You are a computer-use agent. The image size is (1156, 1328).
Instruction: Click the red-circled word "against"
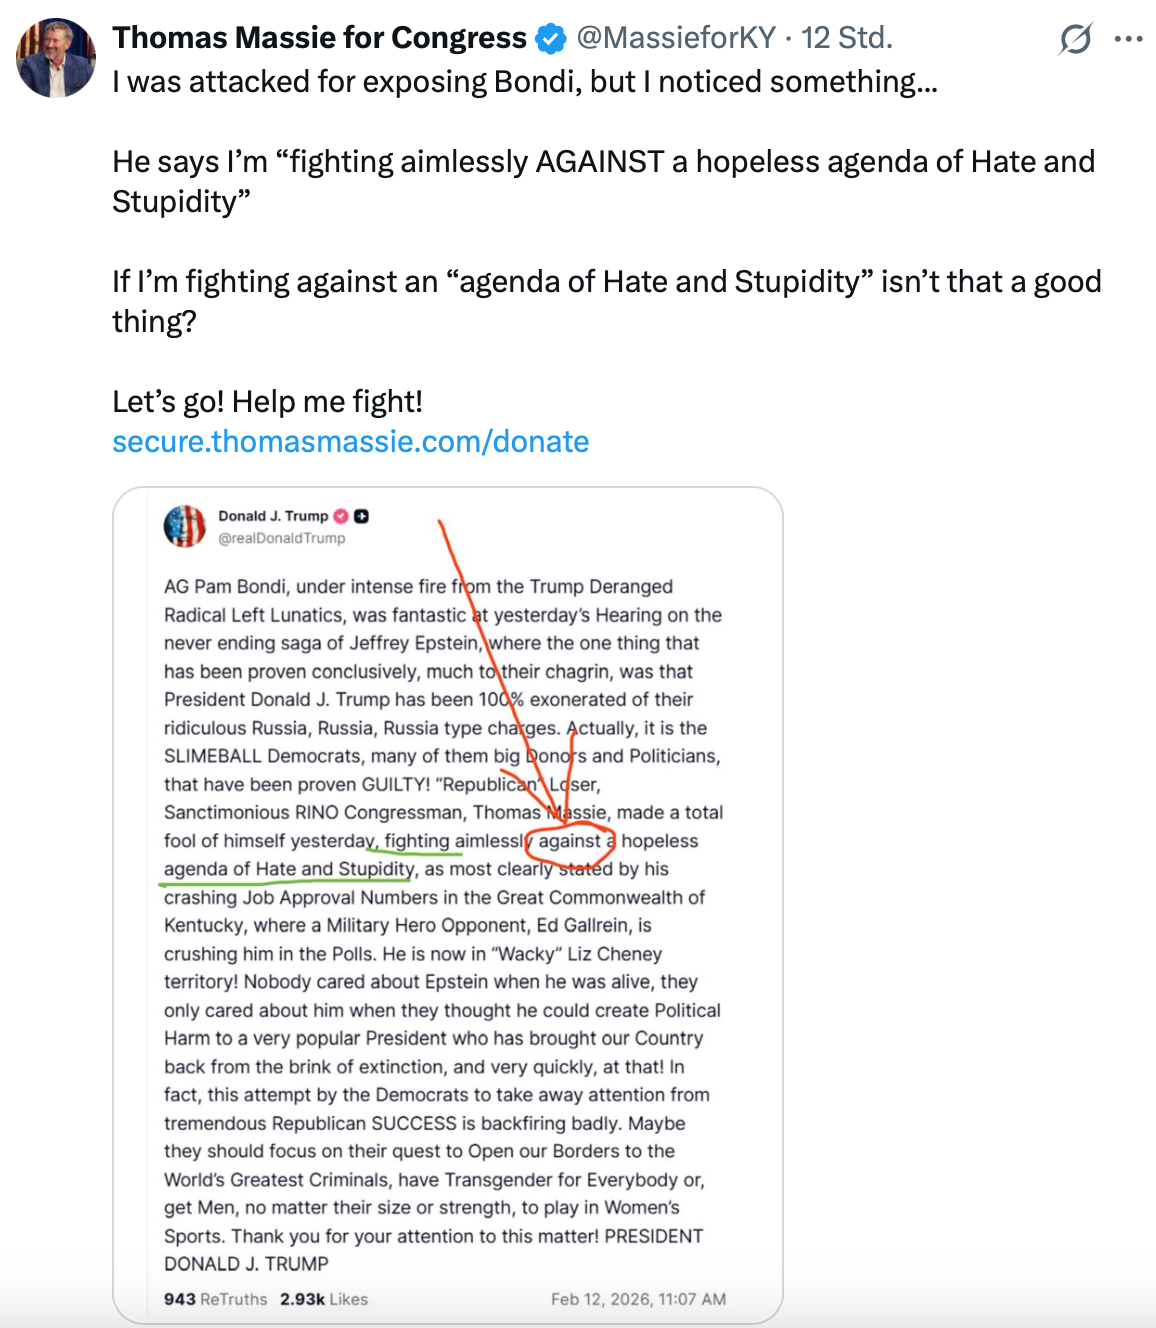[x=569, y=841]
